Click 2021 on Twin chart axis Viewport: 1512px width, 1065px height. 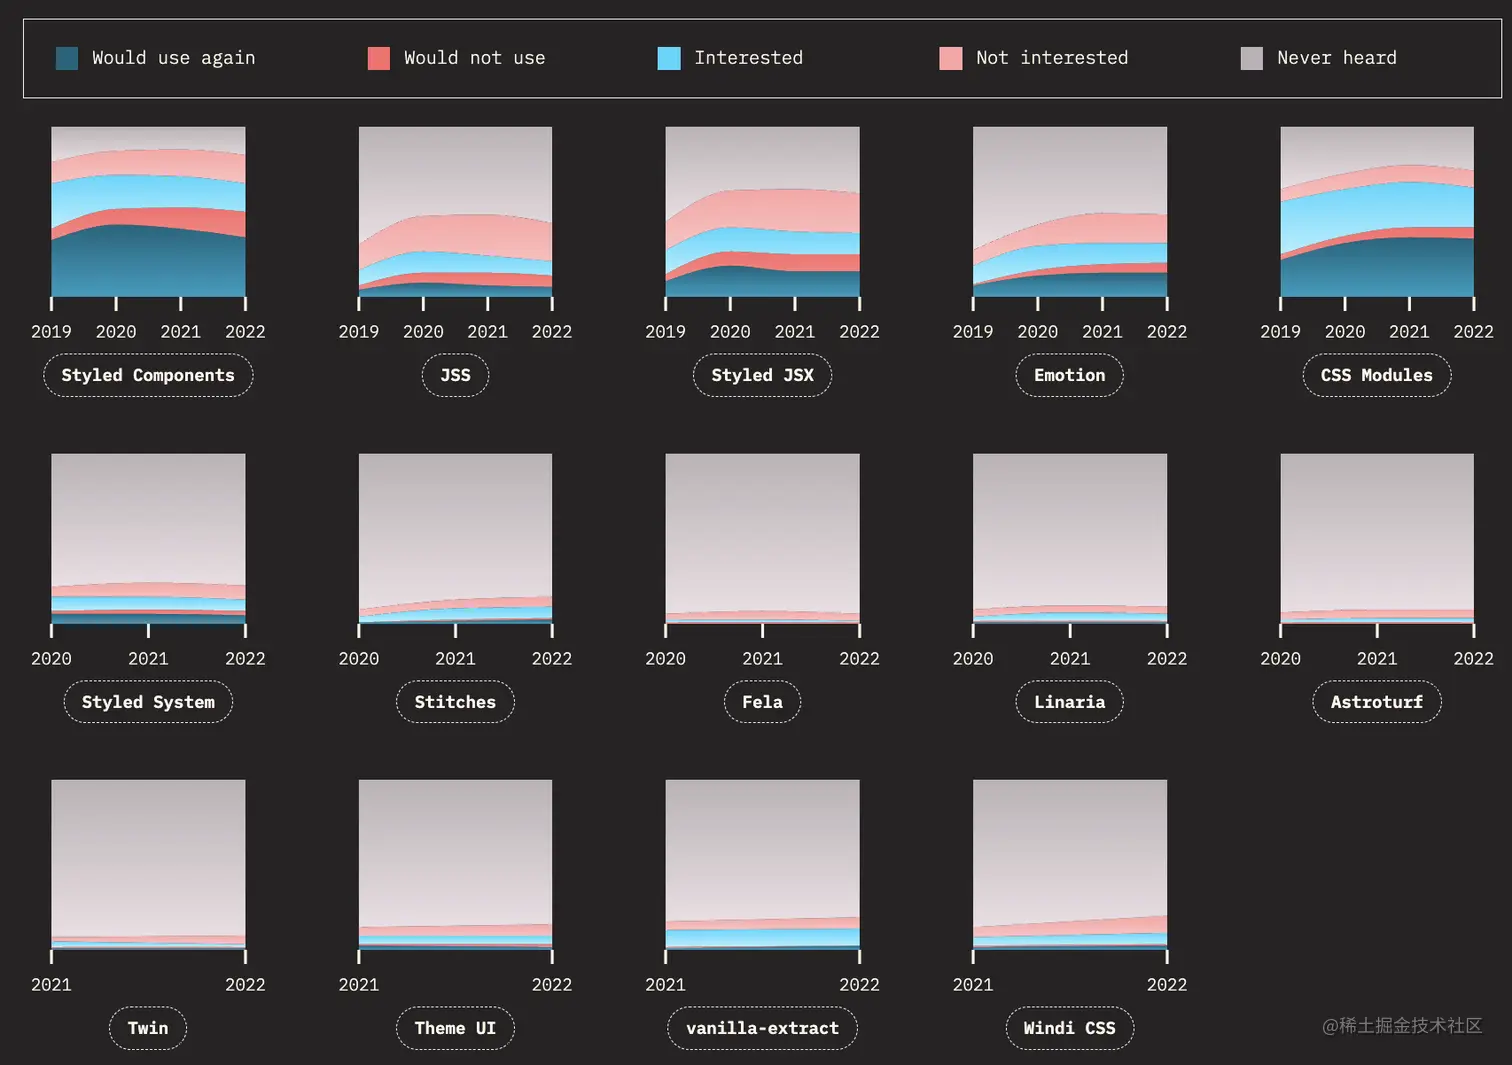pyautogui.click(x=51, y=985)
